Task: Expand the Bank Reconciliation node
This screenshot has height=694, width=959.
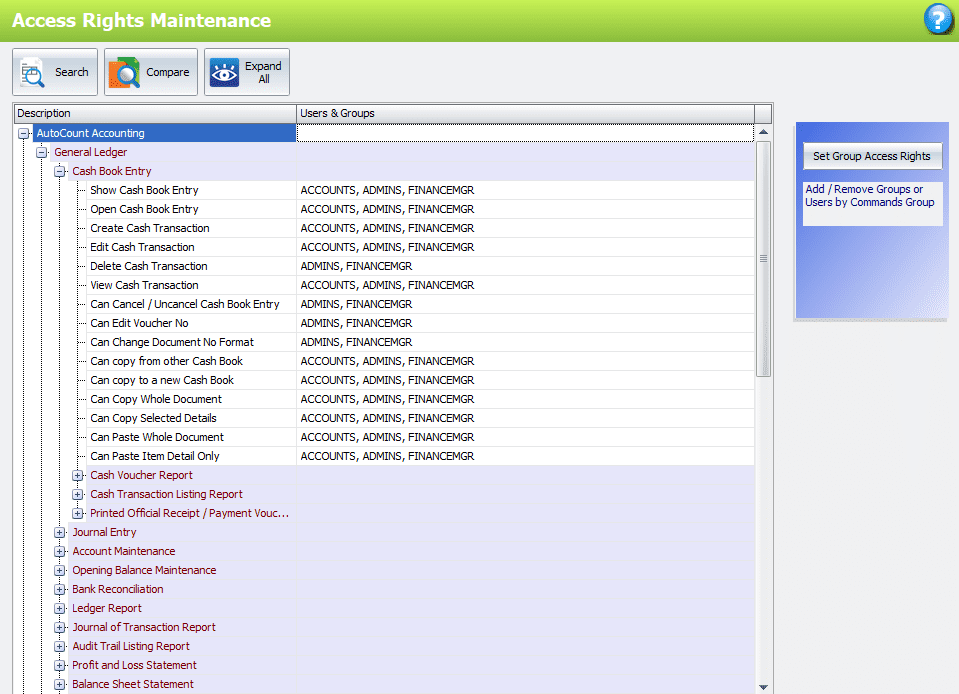Action: tap(59, 589)
